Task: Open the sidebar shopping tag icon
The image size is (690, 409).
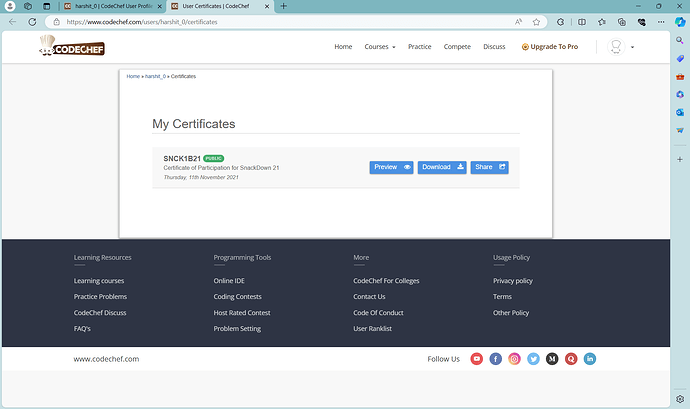Action: point(680,59)
